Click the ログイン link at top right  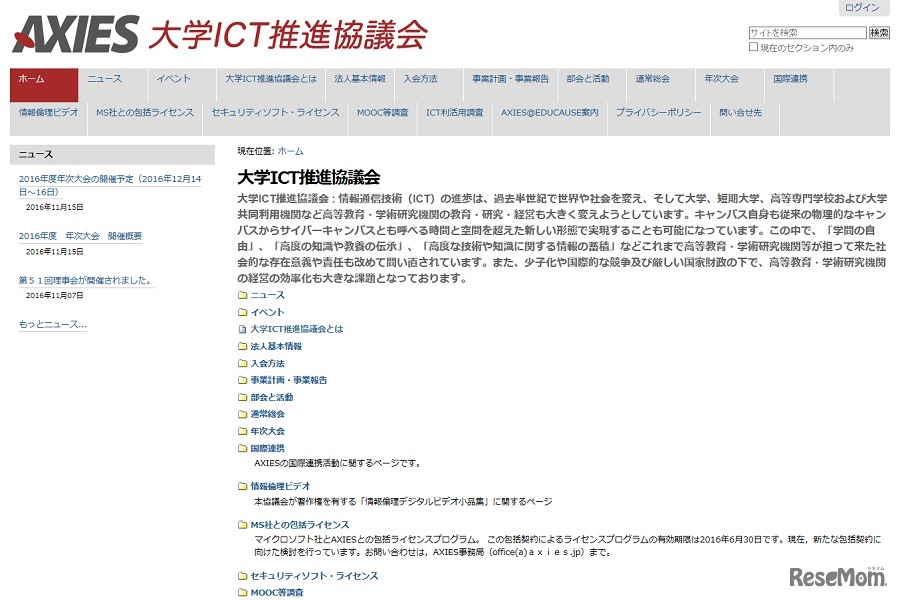pyautogui.click(x=862, y=7)
